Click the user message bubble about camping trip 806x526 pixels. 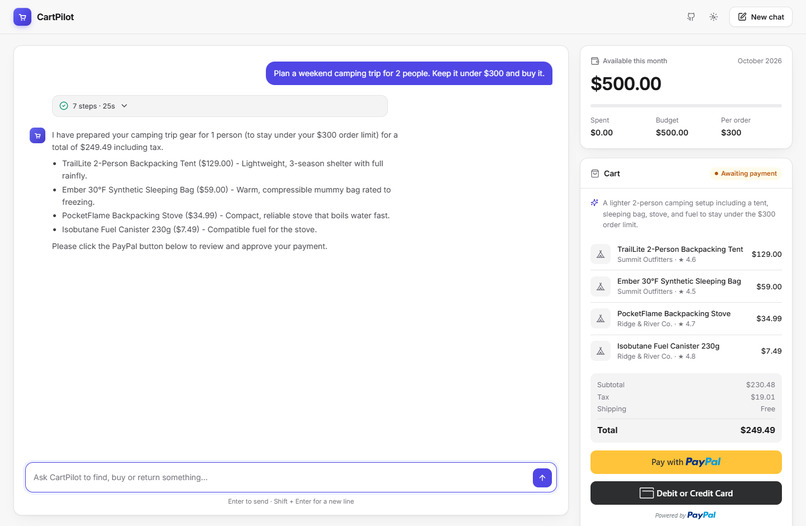pos(409,74)
